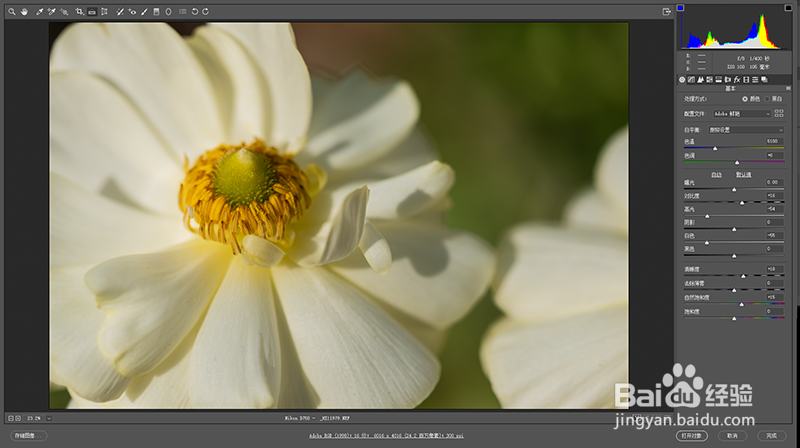The width and height of the screenshot is (800, 448).
Task: Click the 色温 temperature value field
Action: (x=774, y=141)
